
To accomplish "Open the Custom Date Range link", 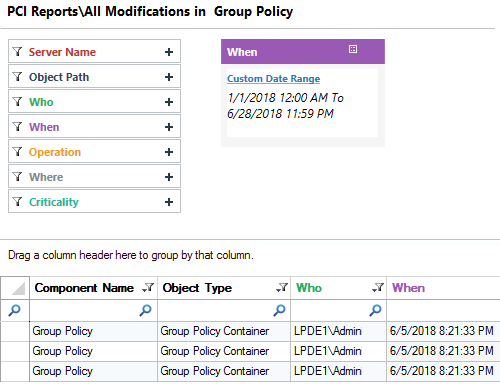I will pyautogui.click(x=273, y=79).
